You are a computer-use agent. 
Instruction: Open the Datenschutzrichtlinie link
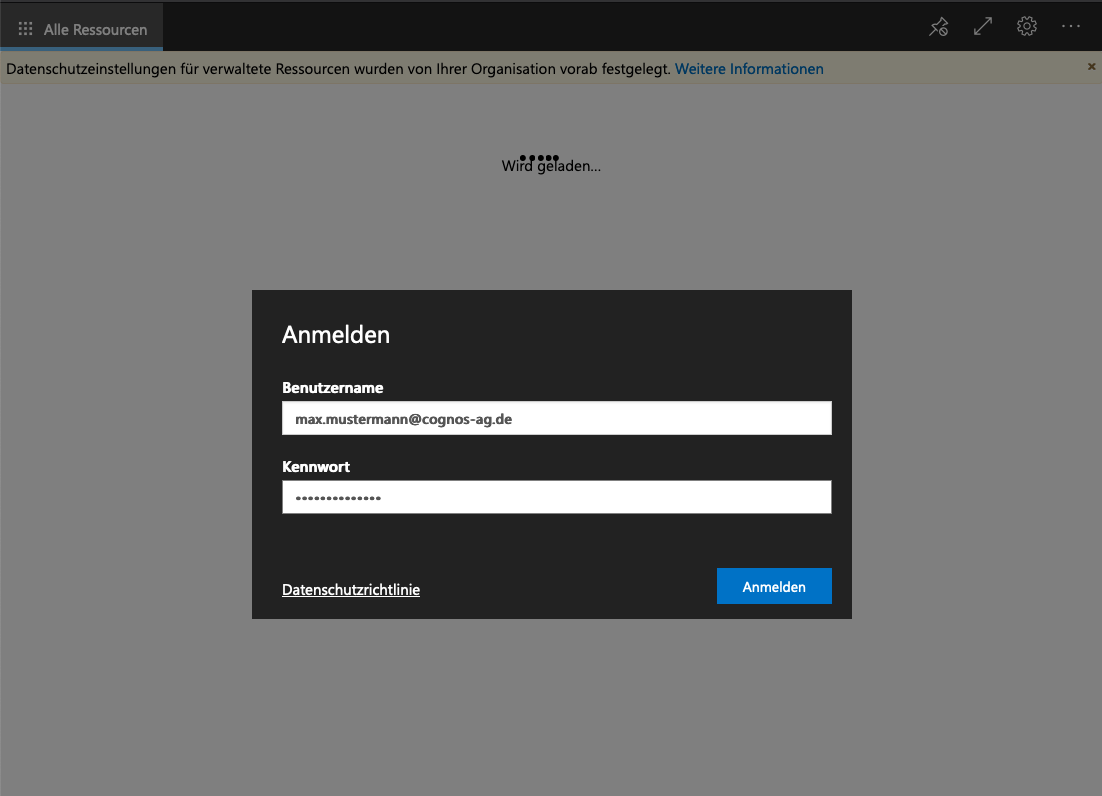click(351, 590)
